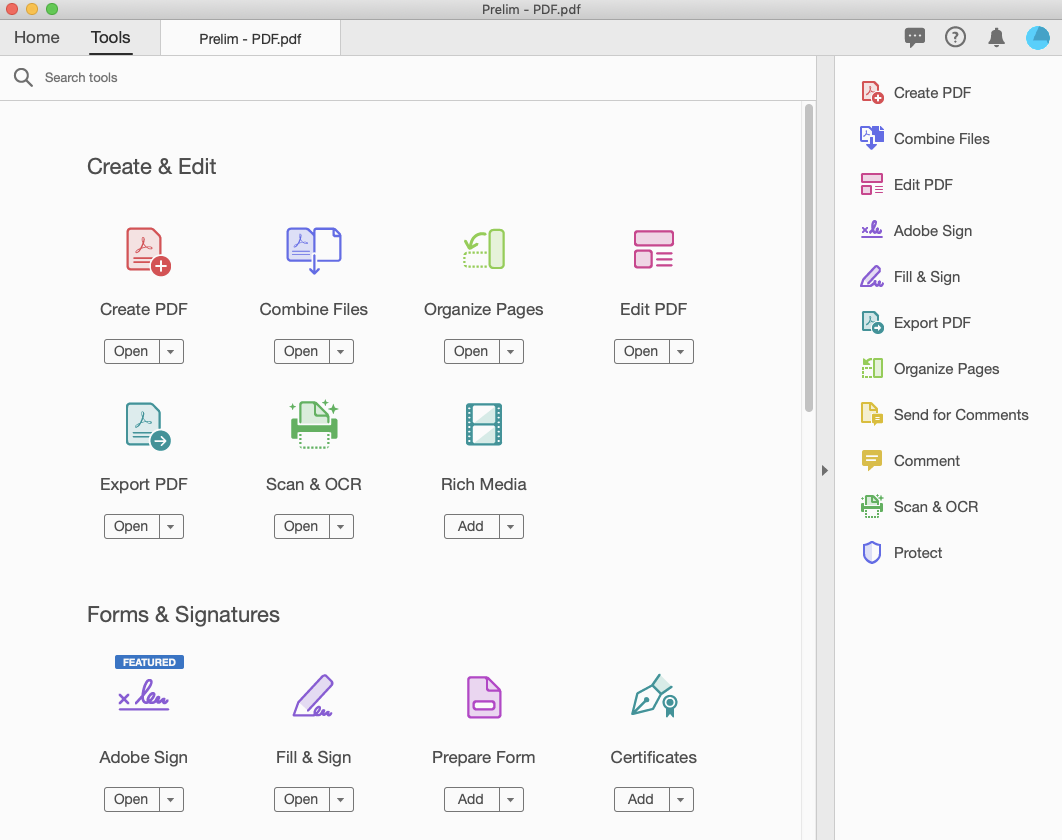Click the Create PDF tool icon in main grid

click(x=148, y=251)
